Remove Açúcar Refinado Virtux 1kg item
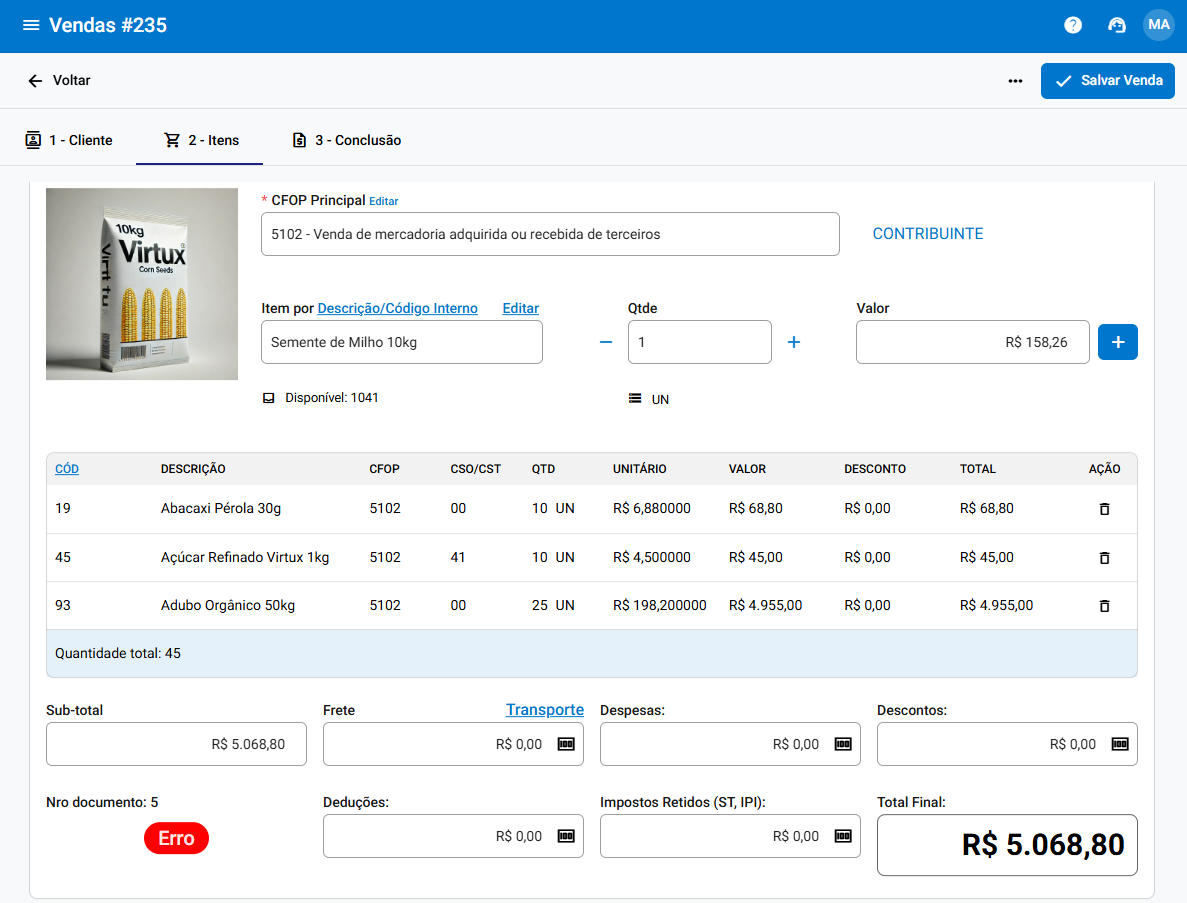 click(x=1104, y=558)
